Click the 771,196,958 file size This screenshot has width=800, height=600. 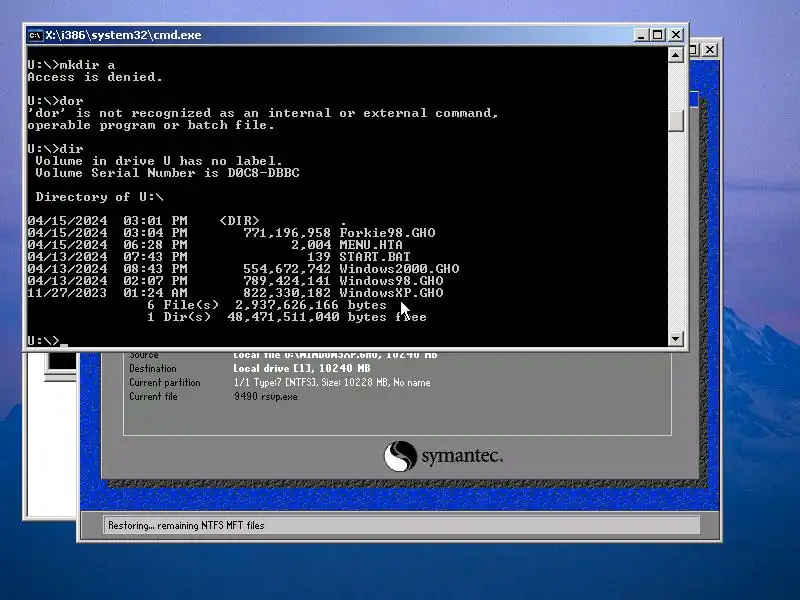[x=287, y=233]
